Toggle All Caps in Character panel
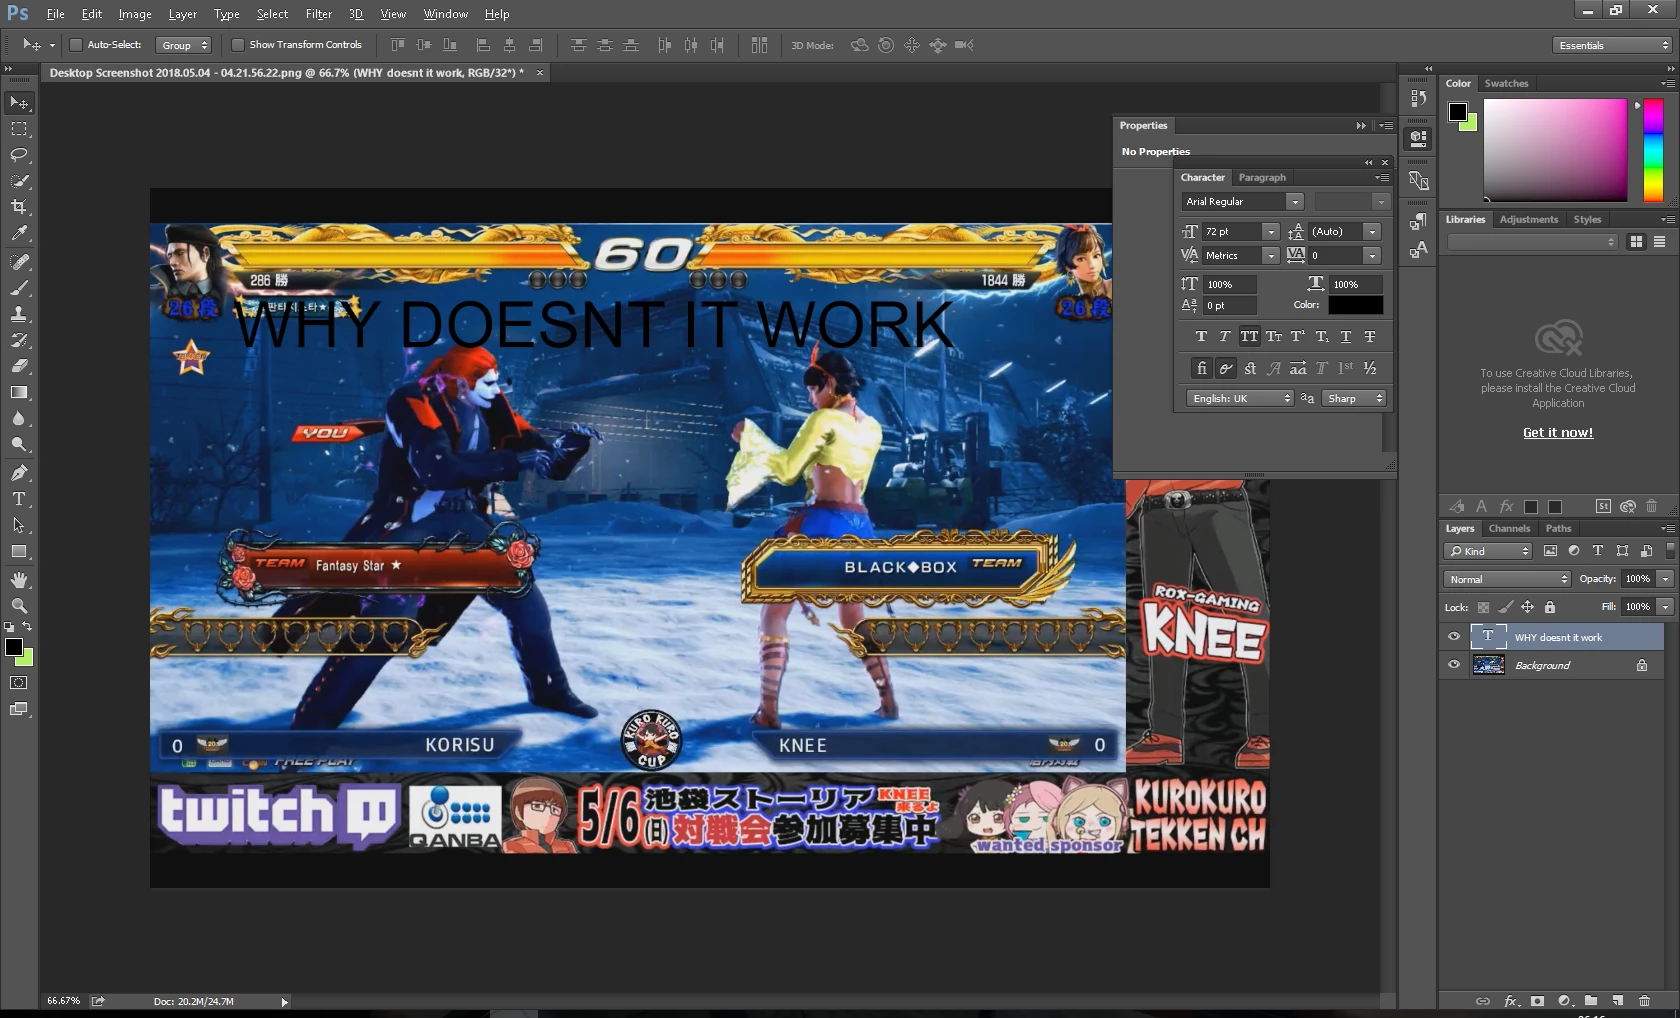 (1249, 337)
